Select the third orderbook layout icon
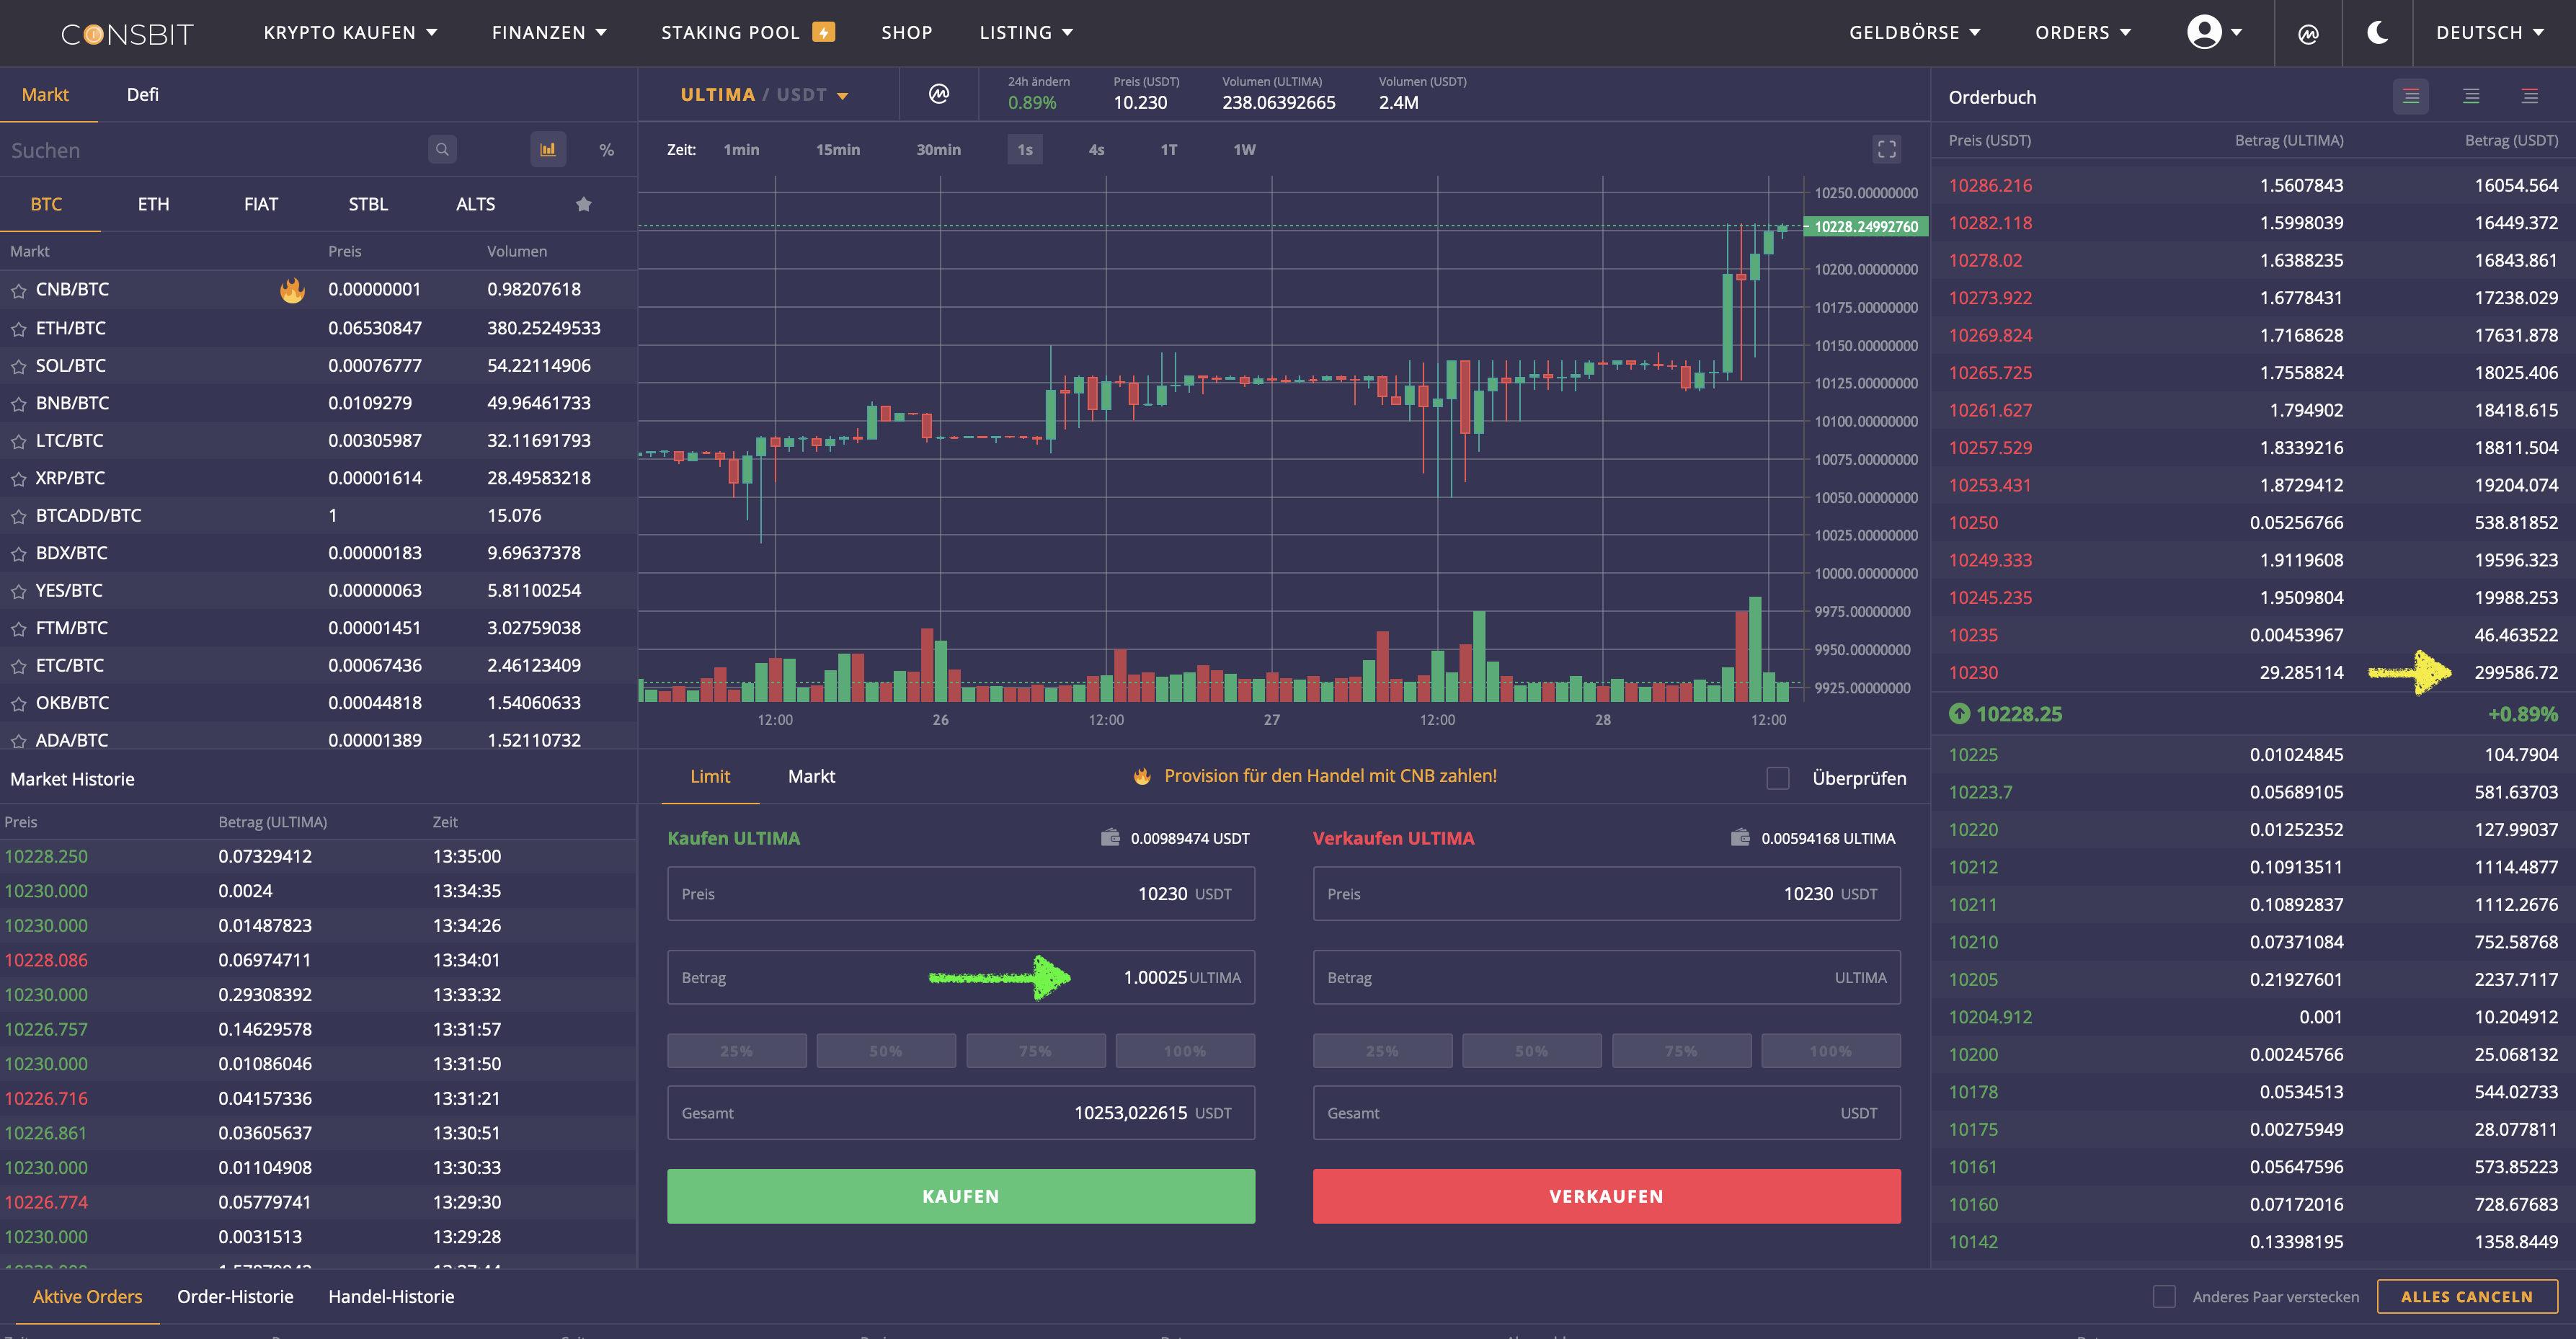 click(2529, 97)
